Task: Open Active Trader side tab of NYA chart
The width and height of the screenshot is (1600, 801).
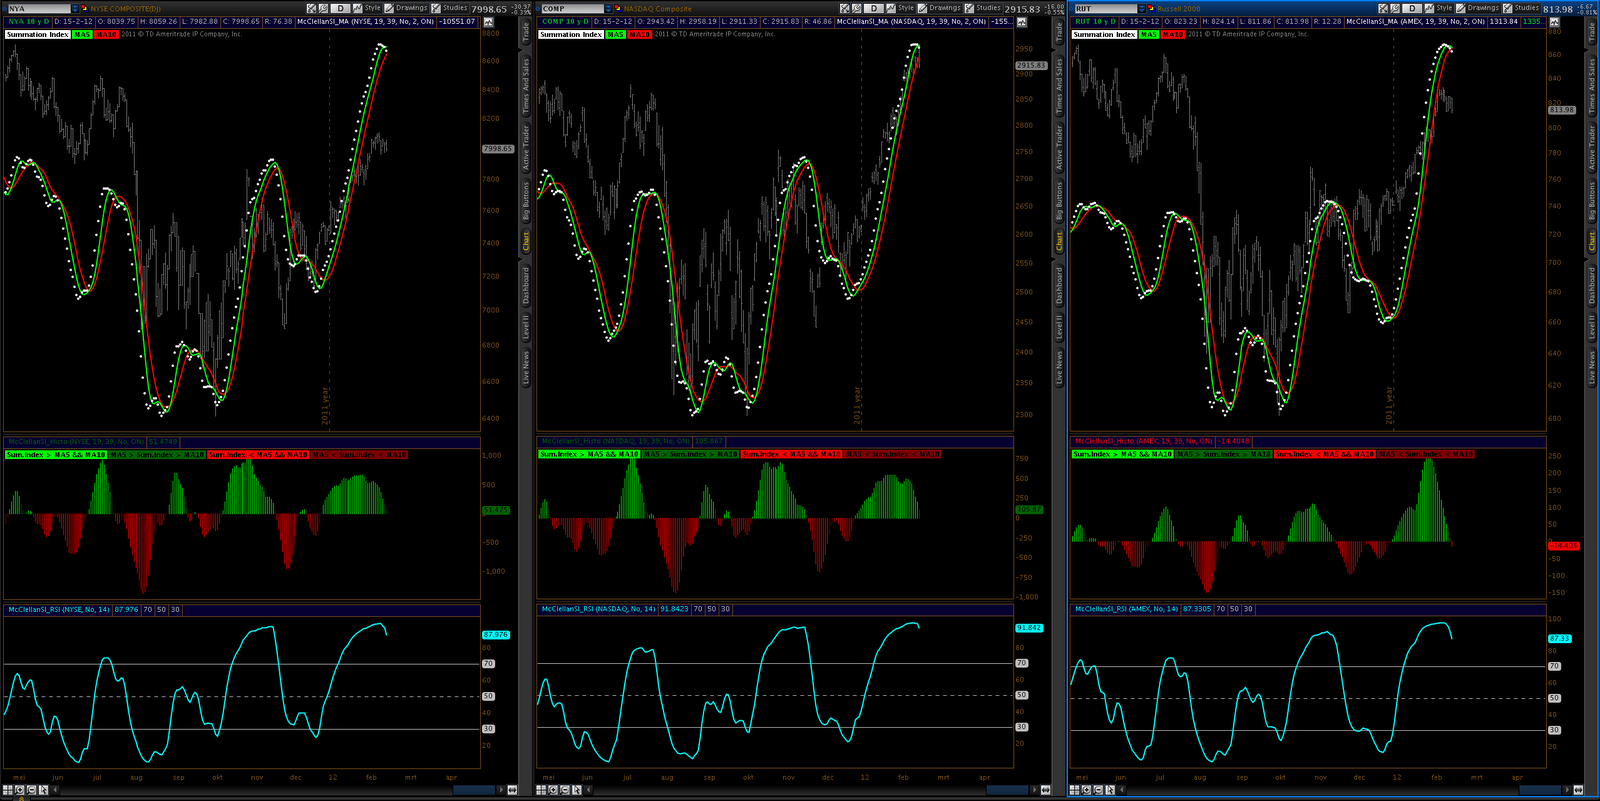Action: 526,147
